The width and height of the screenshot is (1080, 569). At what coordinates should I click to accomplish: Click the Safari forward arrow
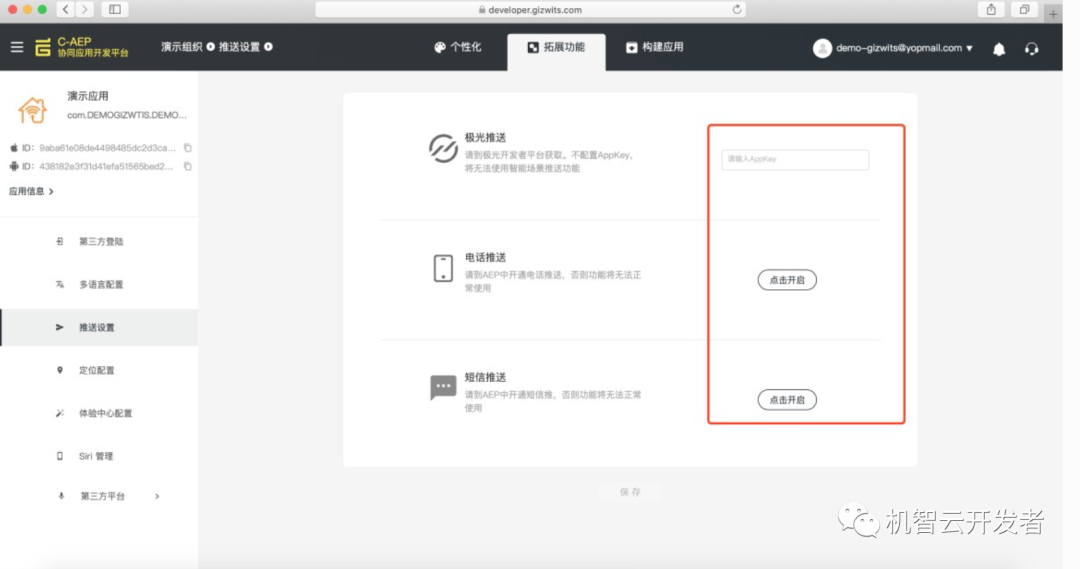click(x=85, y=10)
